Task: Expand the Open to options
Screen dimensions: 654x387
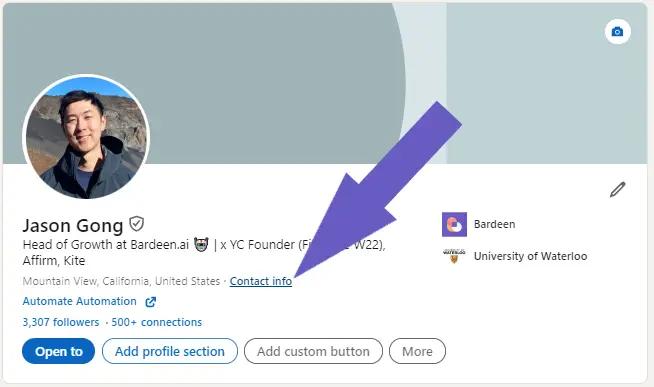Action: 58,351
